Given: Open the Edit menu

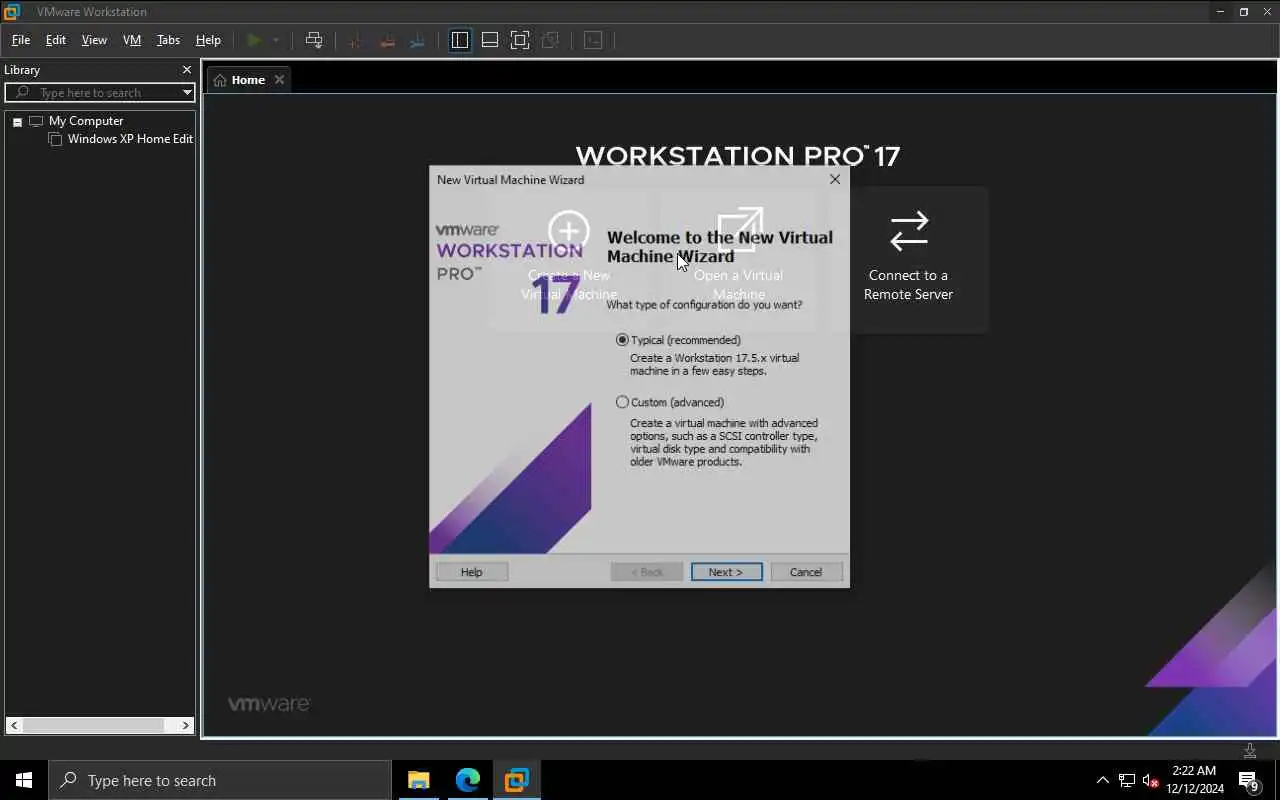Looking at the screenshot, I should pyautogui.click(x=56, y=40).
